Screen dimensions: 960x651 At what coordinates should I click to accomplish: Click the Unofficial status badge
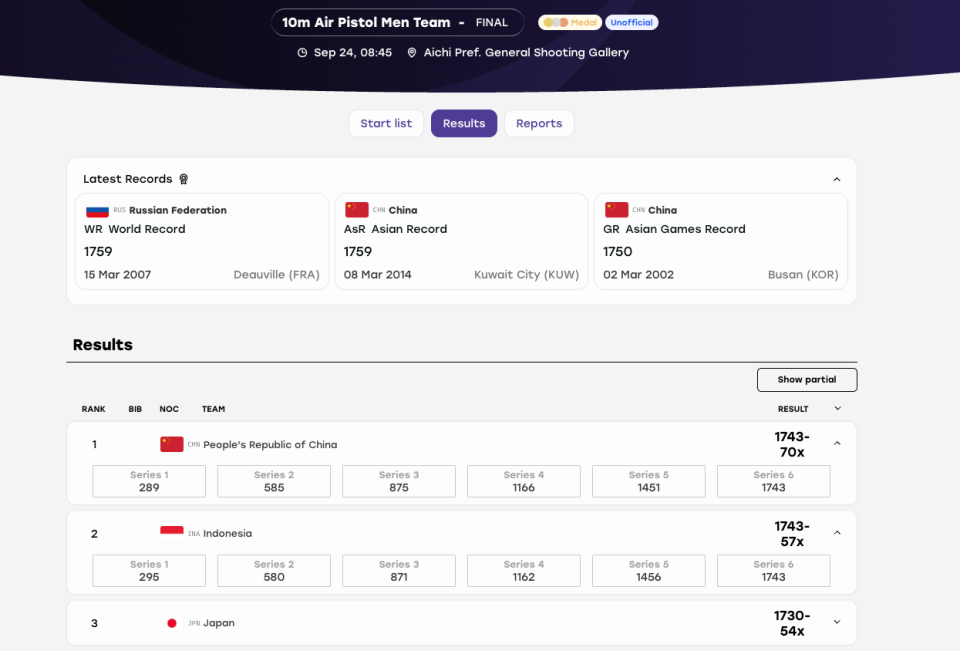coord(632,23)
